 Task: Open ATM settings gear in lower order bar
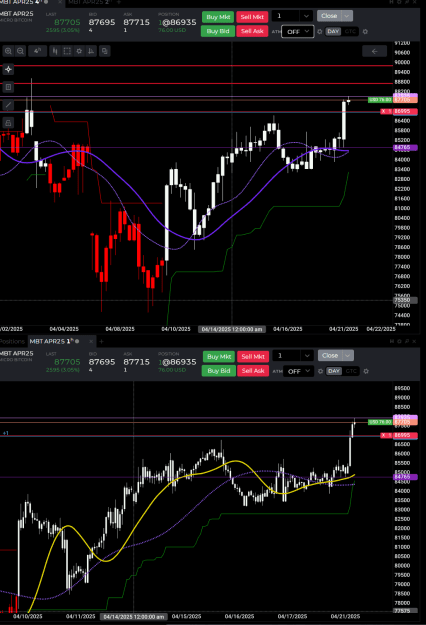(x=320, y=371)
